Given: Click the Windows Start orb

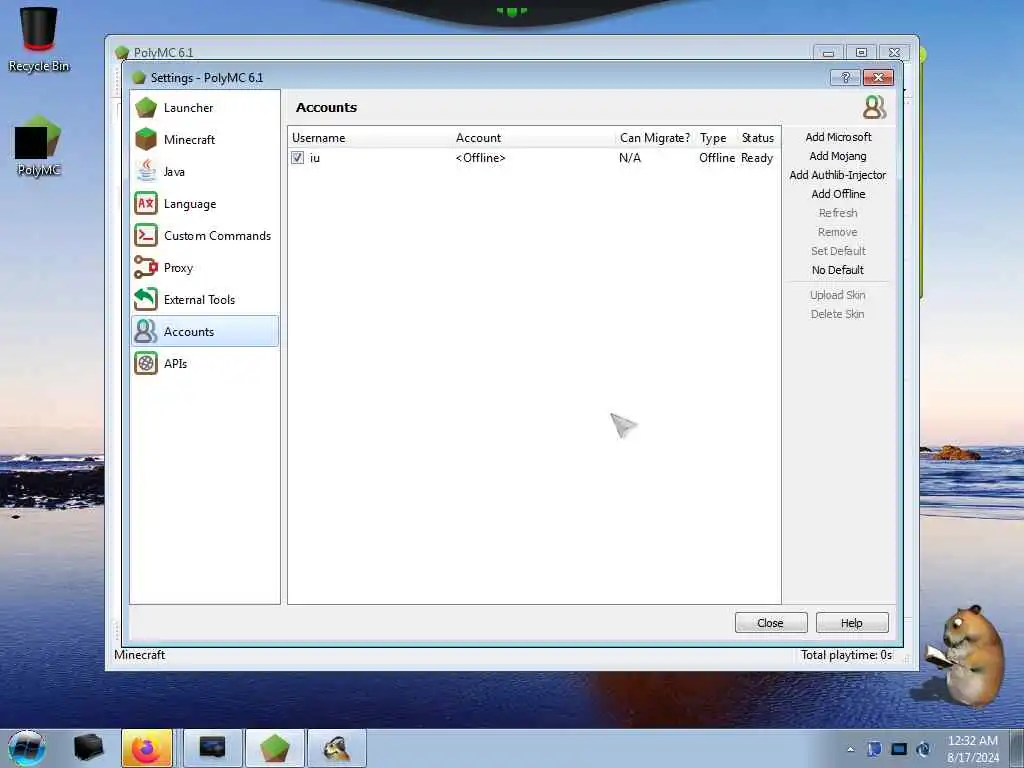Looking at the screenshot, I should pos(27,748).
